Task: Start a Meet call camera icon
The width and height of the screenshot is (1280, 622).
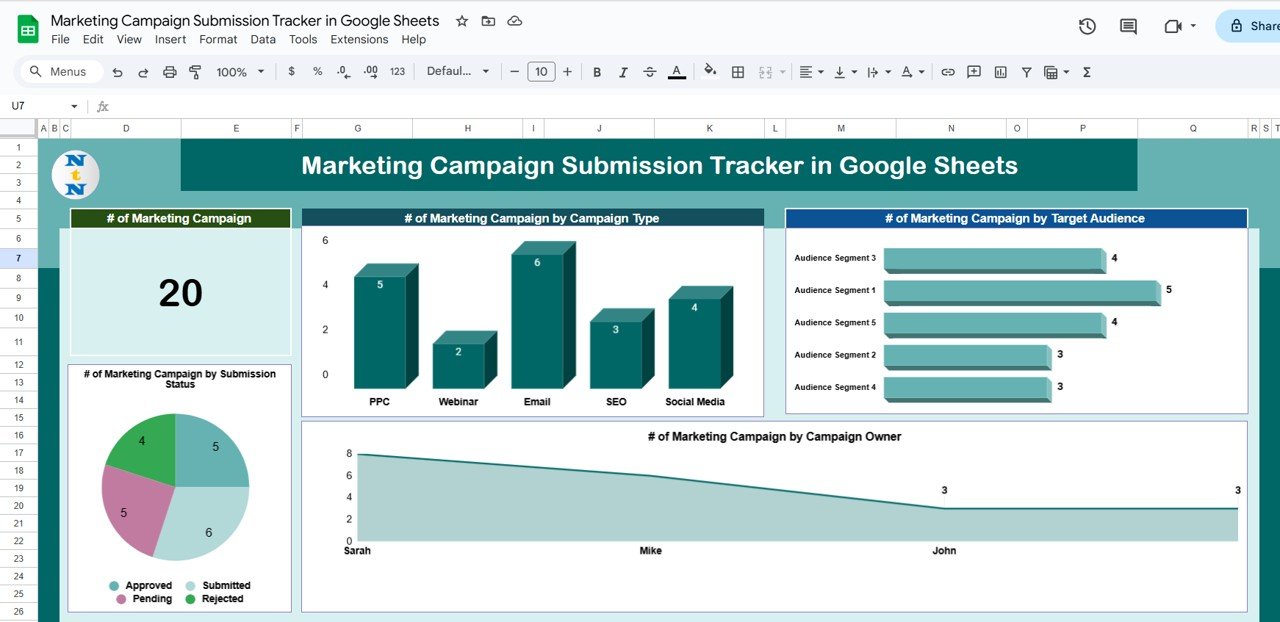Action: pyautogui.click(x=1173, y=26)
